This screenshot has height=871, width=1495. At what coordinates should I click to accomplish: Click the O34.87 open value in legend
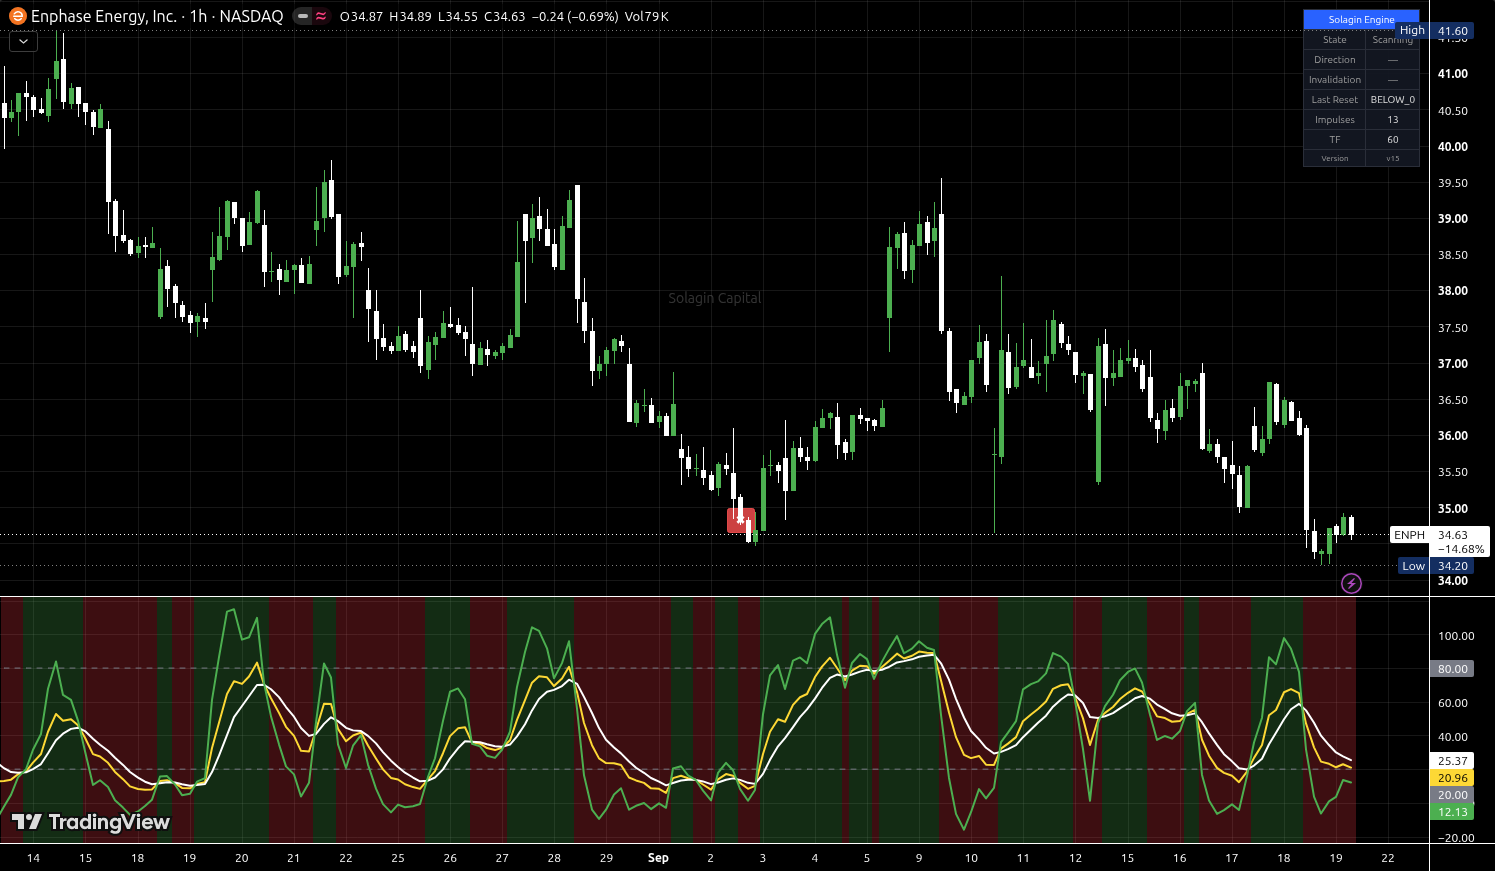pos(361,17)
